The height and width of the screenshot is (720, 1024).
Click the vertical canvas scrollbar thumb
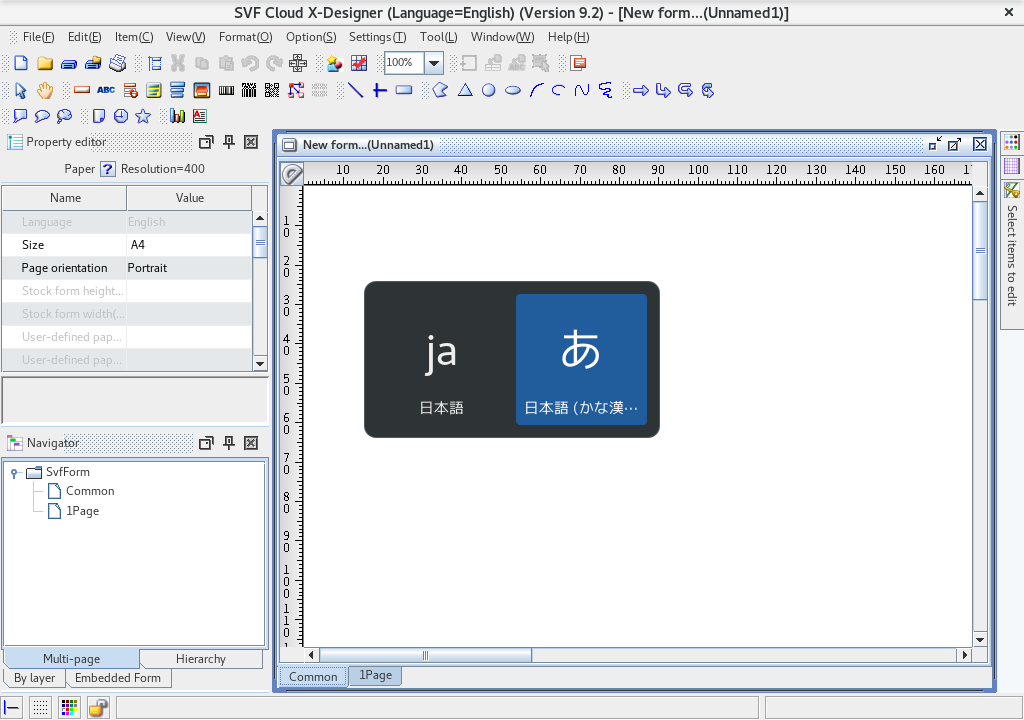tap(980, 251)
